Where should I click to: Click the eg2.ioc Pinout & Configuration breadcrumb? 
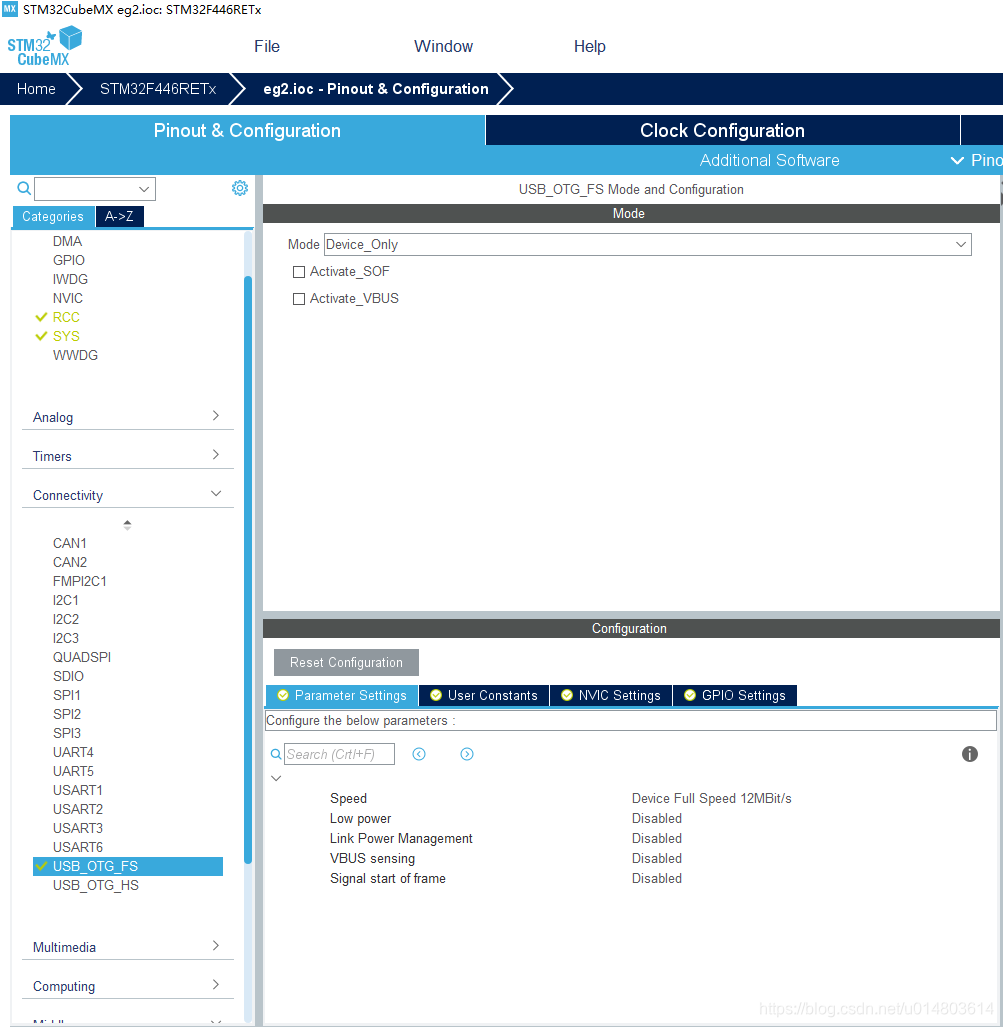(376, 89)
